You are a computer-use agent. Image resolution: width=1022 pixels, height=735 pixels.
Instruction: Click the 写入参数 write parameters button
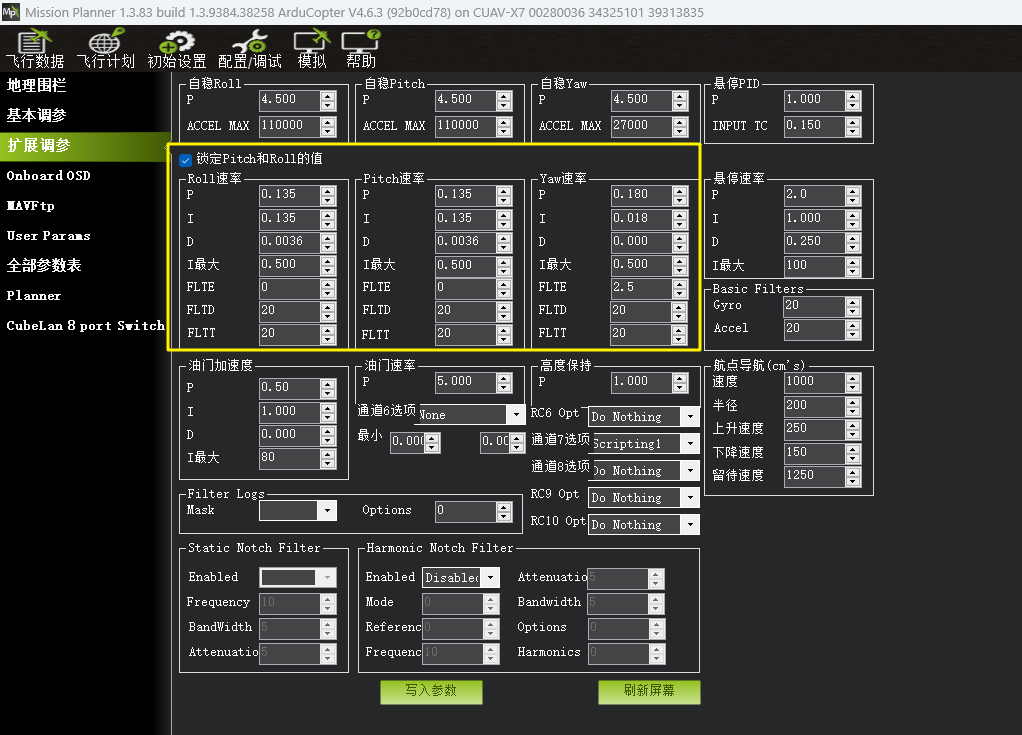point(431,691)
